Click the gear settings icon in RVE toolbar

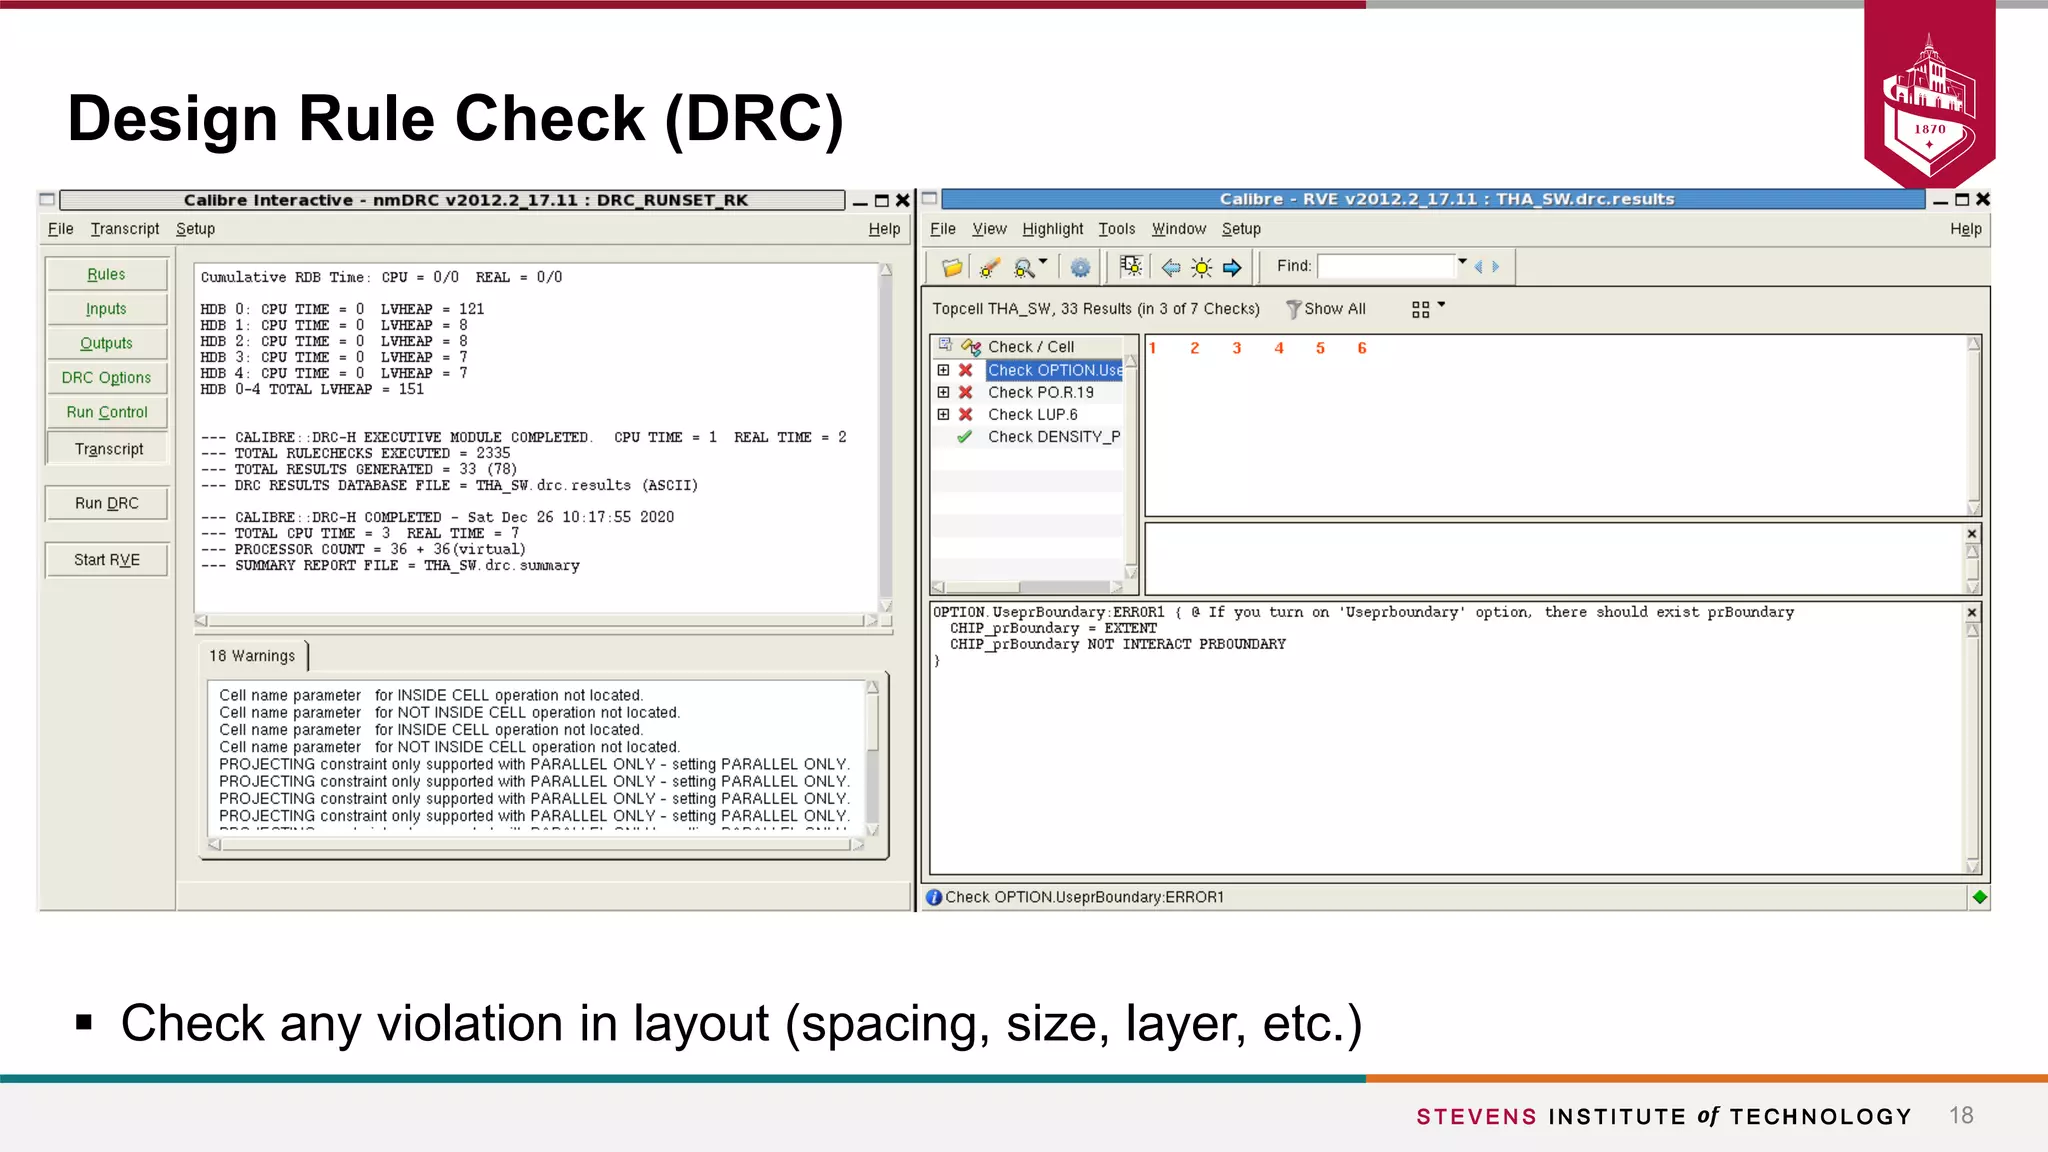click(1080, 267)
